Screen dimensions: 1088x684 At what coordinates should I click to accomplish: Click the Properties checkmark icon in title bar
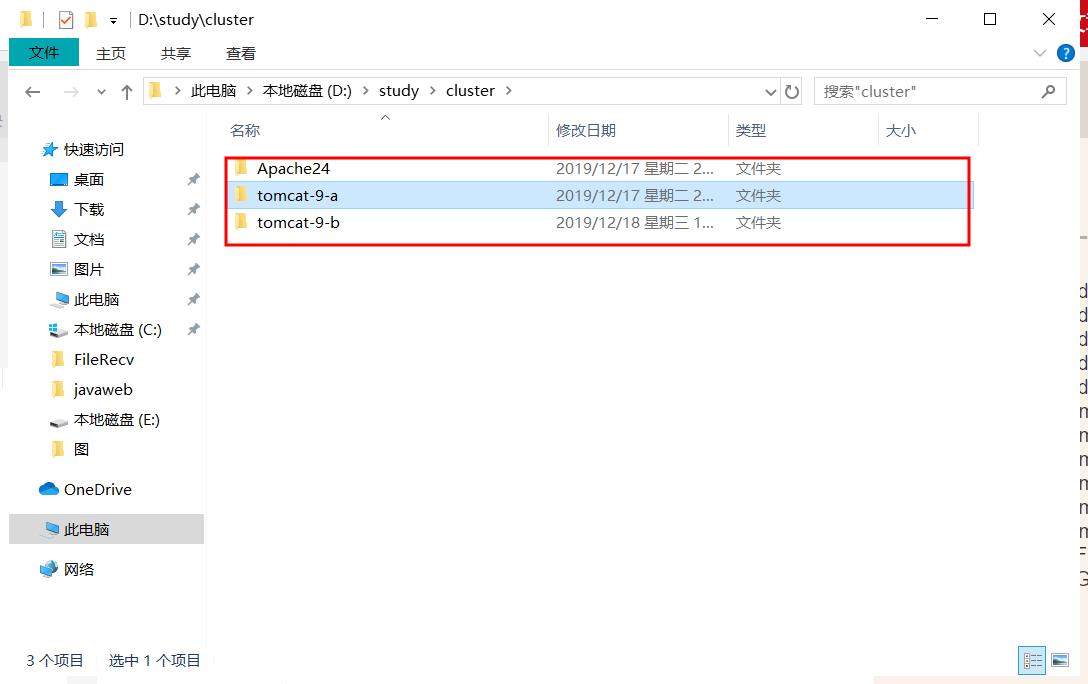tap(66, 20)
